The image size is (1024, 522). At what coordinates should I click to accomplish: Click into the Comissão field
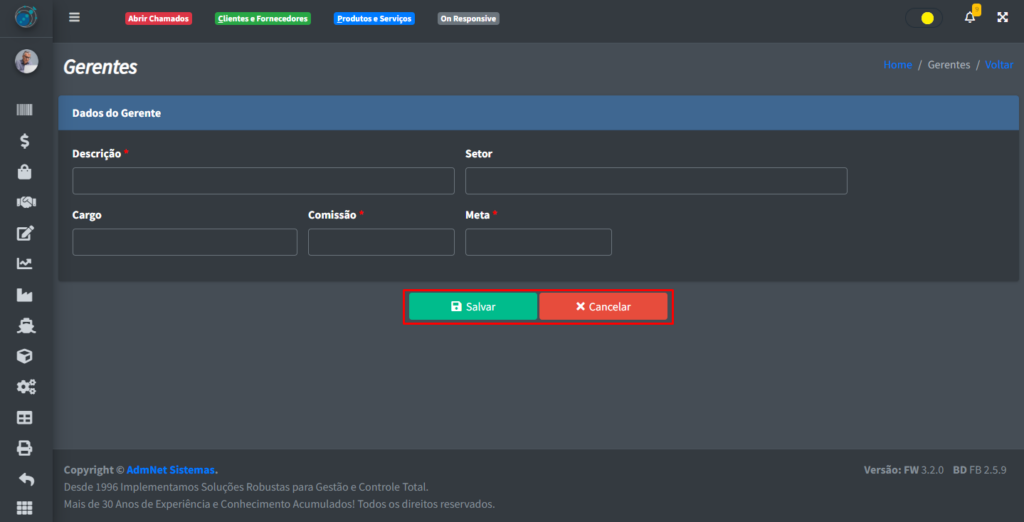click(x=381, y=242)
